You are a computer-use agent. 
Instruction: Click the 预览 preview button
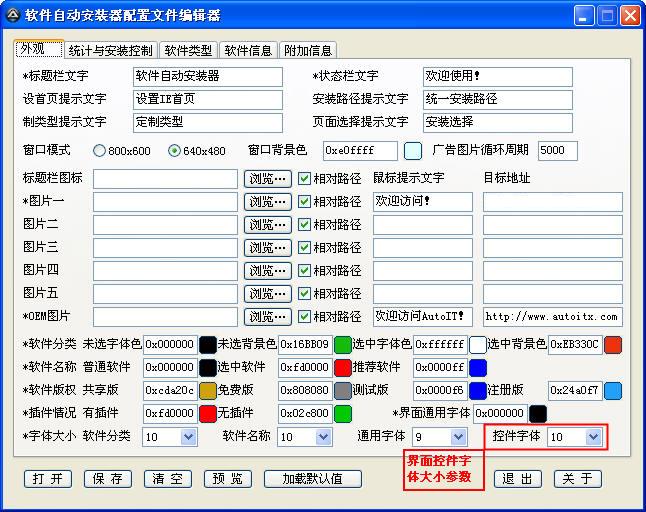tap(228, 479)
